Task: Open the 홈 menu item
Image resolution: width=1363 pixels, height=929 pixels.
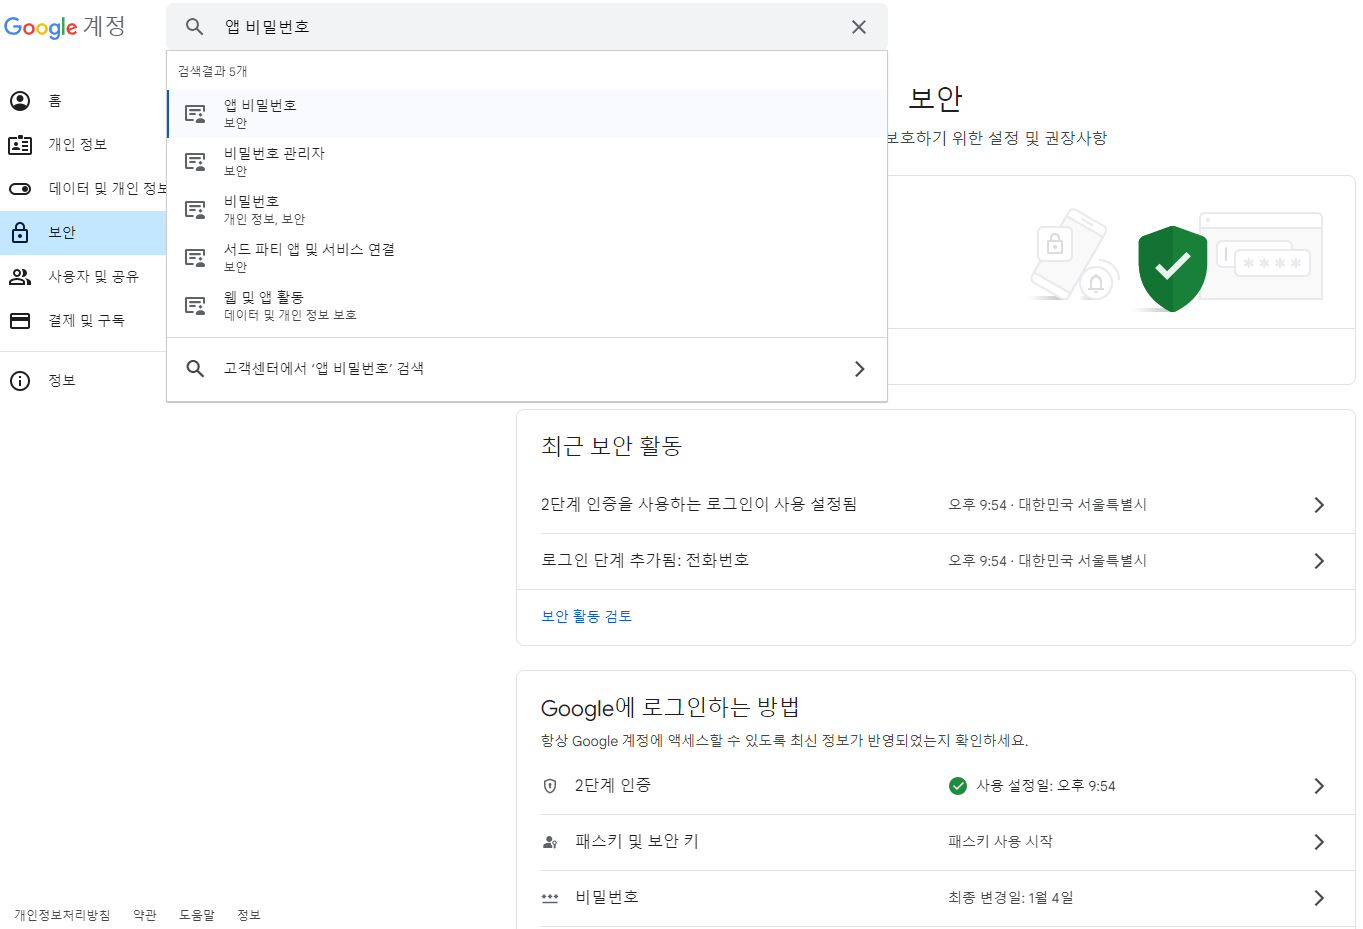Action: click(83, 101)
